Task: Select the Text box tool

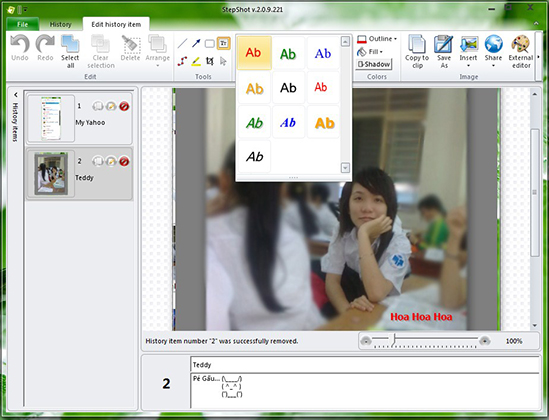Action: [x=223, y=43]
